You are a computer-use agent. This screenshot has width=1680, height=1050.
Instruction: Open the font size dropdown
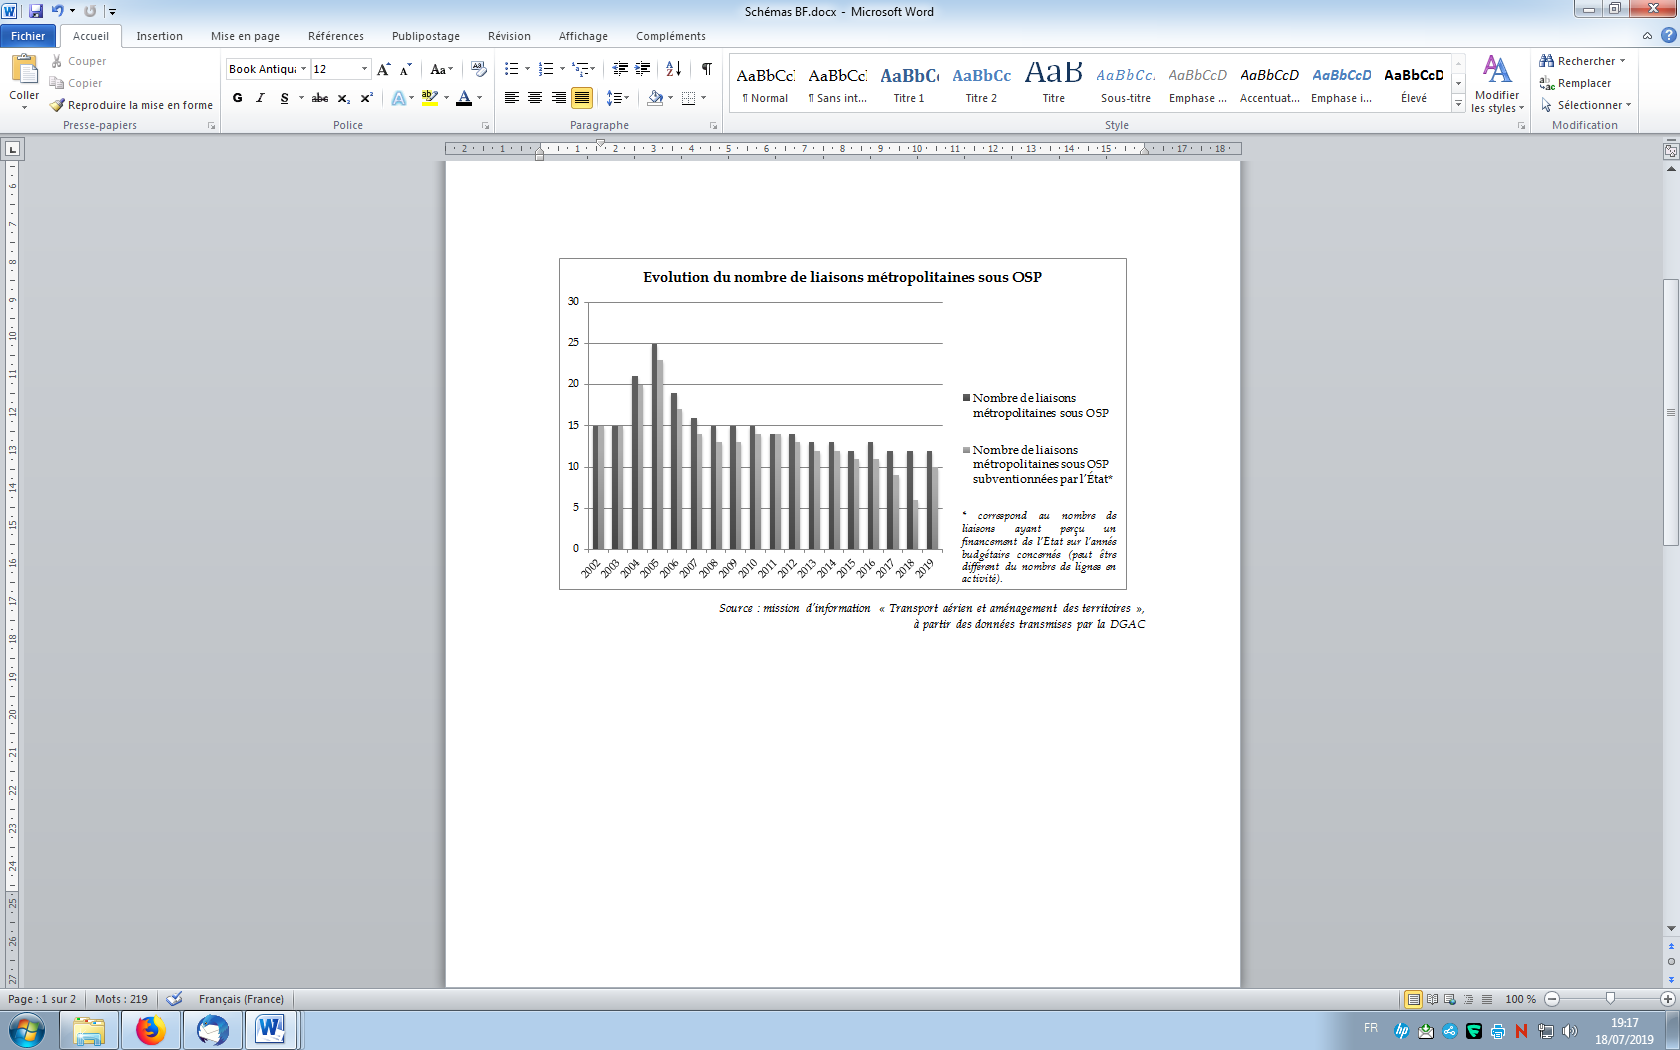click(x=364, y=69)
